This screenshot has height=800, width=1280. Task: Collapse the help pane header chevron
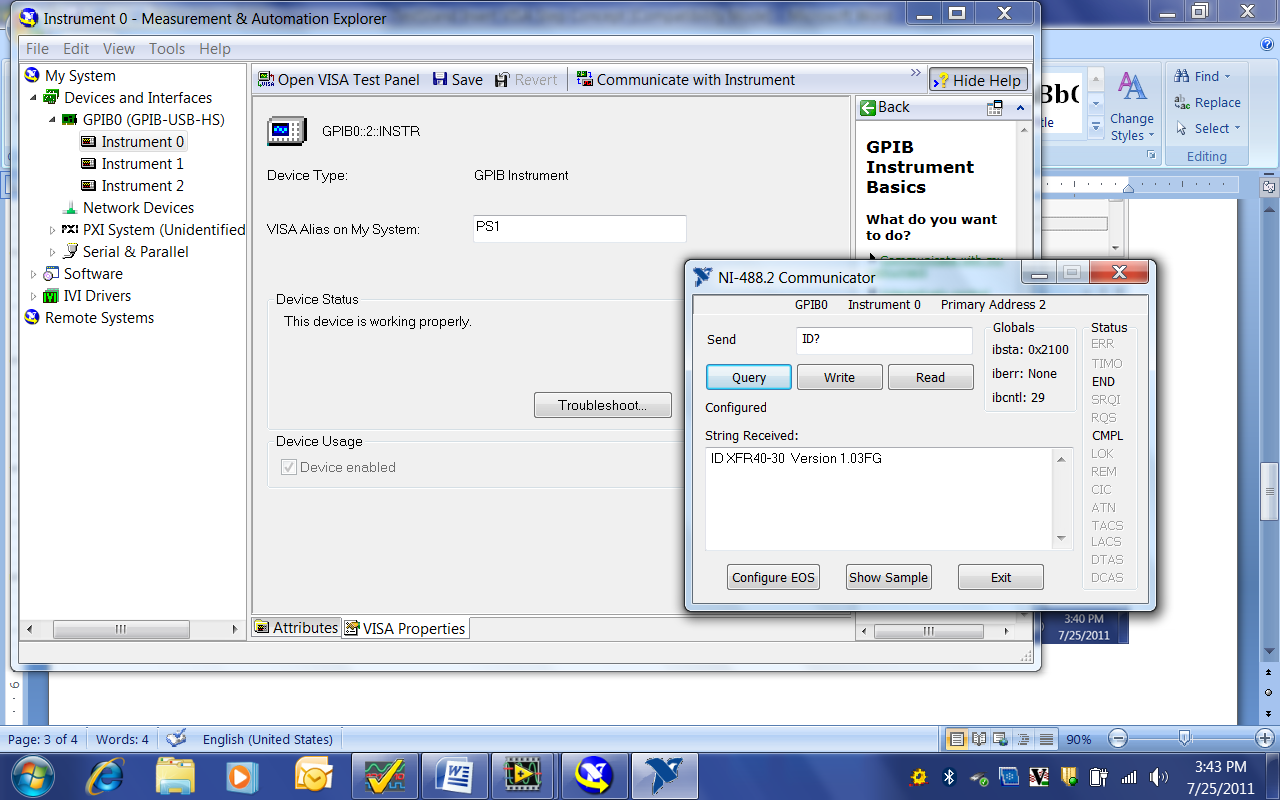tap(1020, 107)
